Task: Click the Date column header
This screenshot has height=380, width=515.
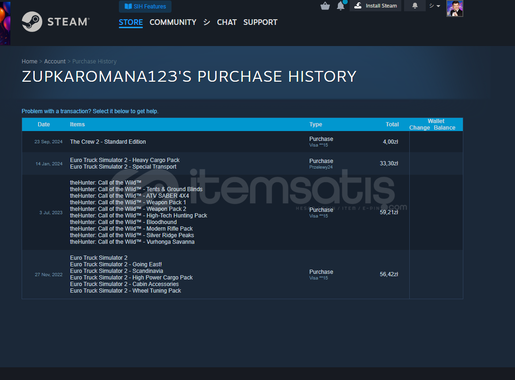Action: click(x=44, y=124)
